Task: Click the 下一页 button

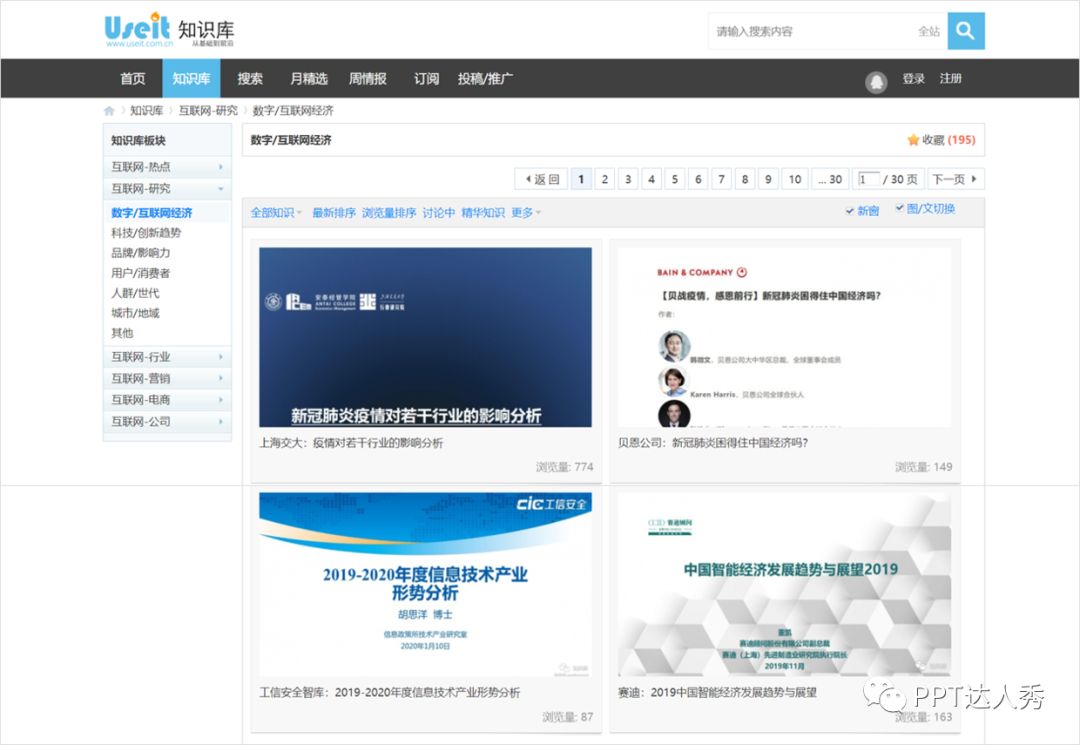Action: pyautogui.click(x=955, y=179)
